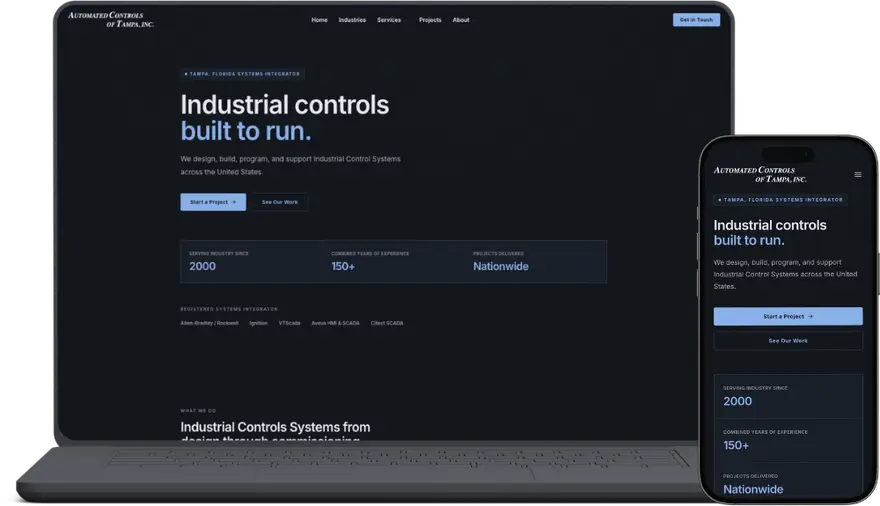Viewport: 880px width, 506px height.
Task: Tap See Our Work on the phone
Action: point(788,341)
